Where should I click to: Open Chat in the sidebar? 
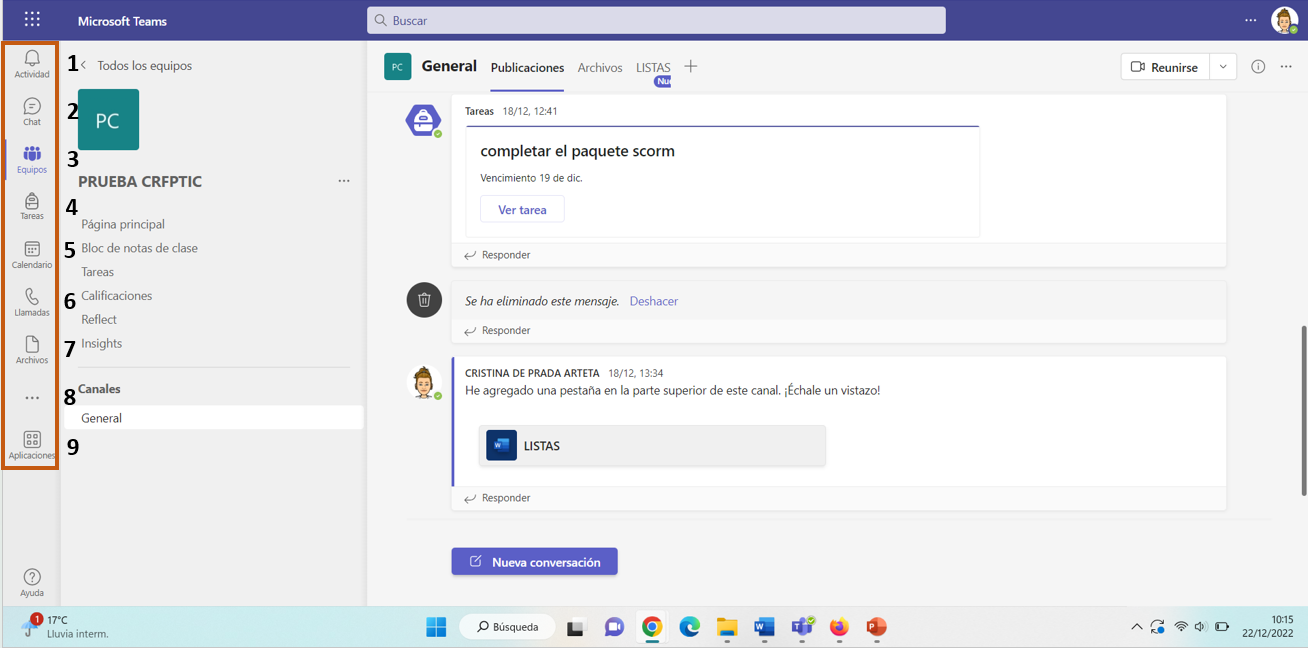(32, 112)
